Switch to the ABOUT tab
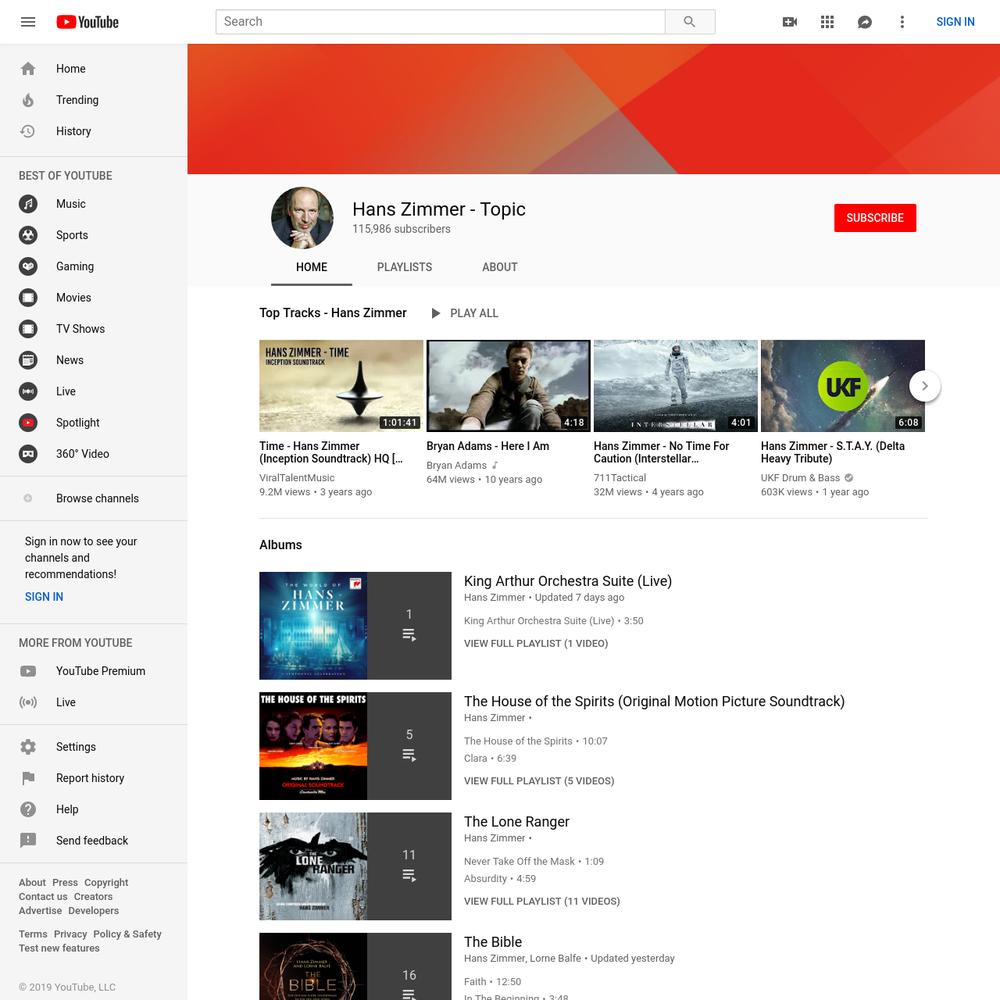Screen dimensions: 1000x1000 pos(499,267)
